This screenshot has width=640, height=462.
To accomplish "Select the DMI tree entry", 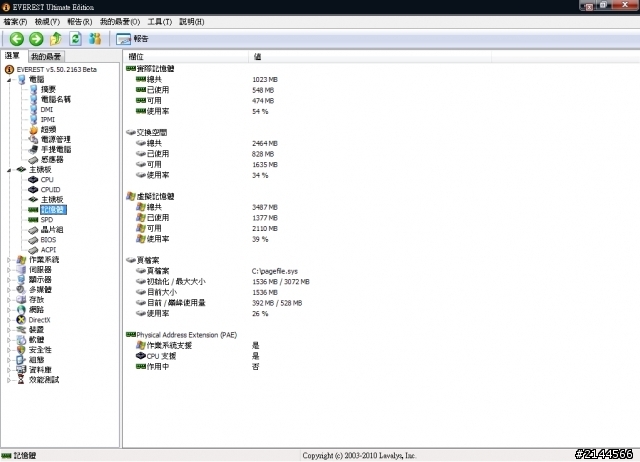I will pyautogui.click(x=47, y=109).
